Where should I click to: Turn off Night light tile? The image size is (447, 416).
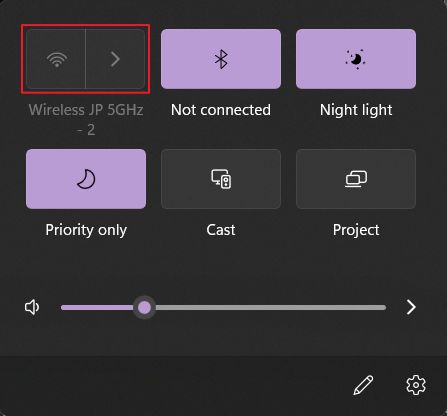click(x=356, y=59)
